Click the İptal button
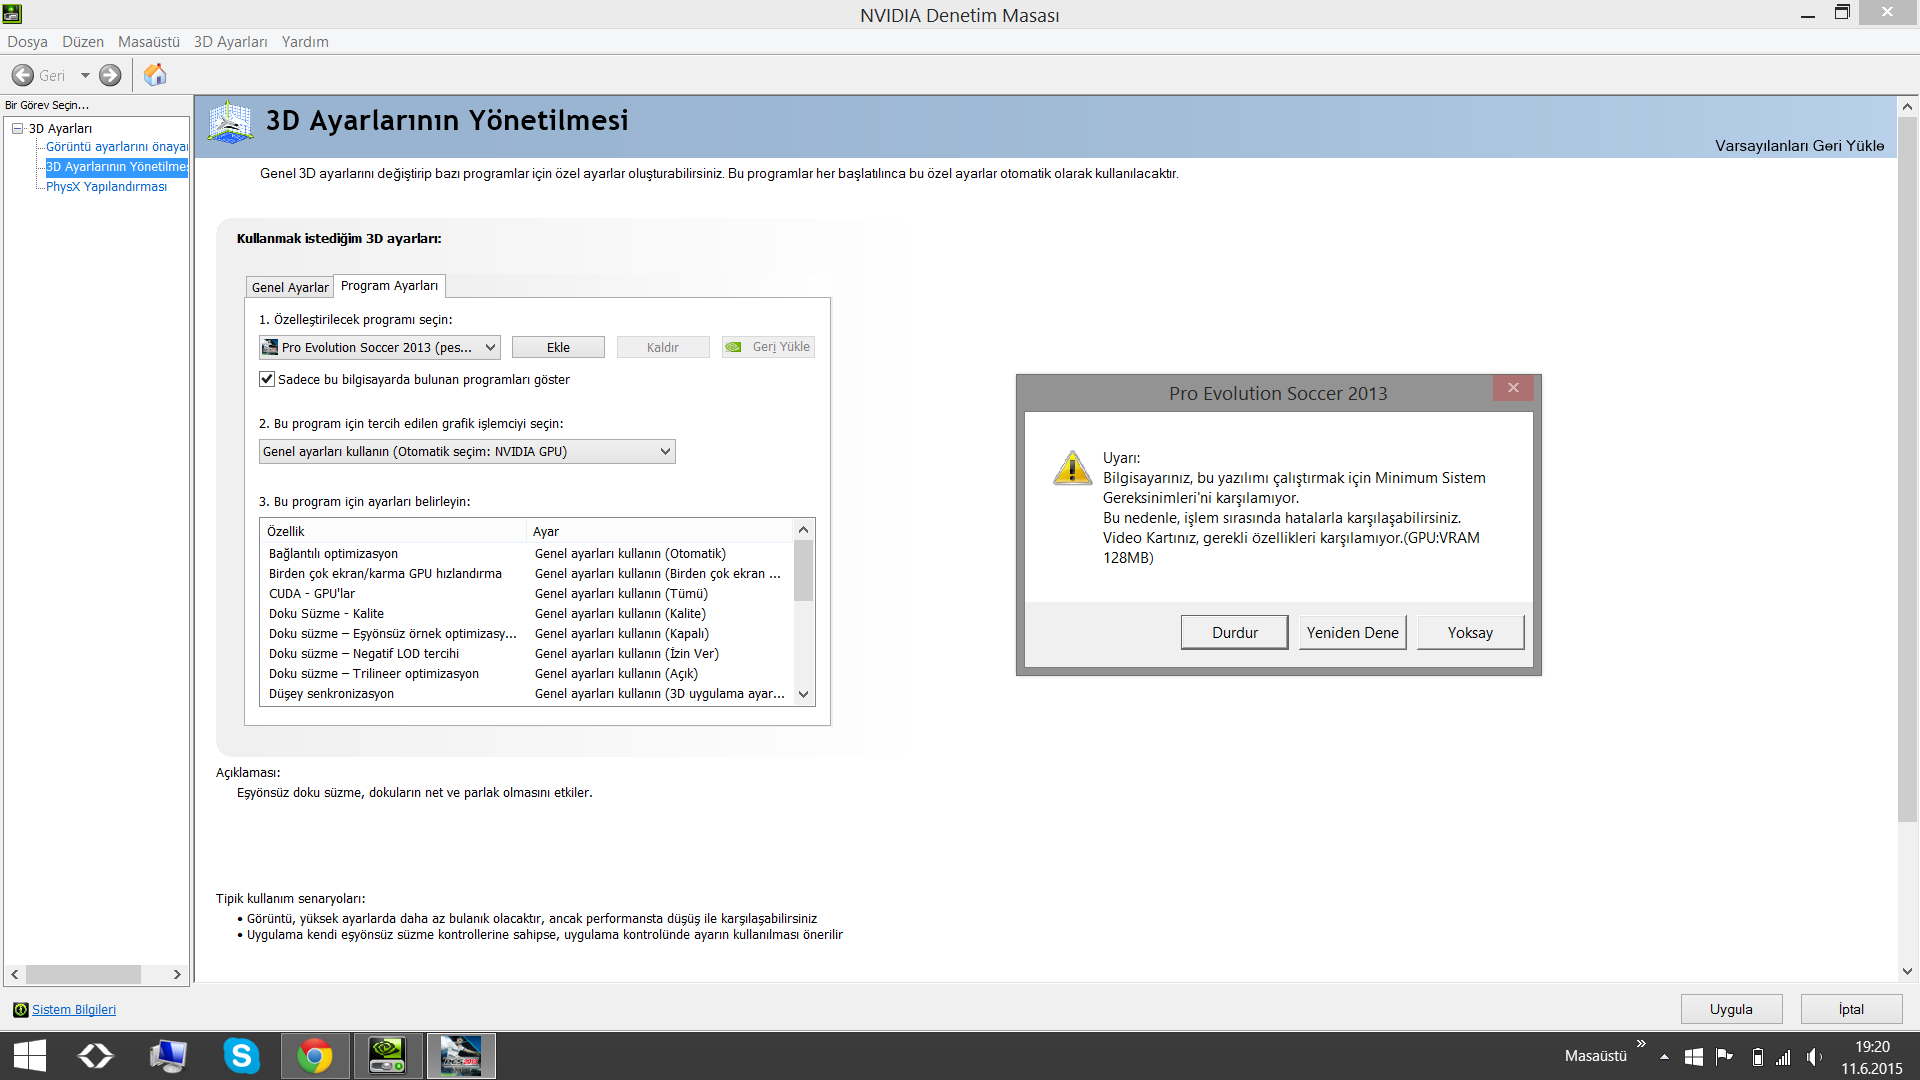1920x1080 pixels. [1852, 1009]
